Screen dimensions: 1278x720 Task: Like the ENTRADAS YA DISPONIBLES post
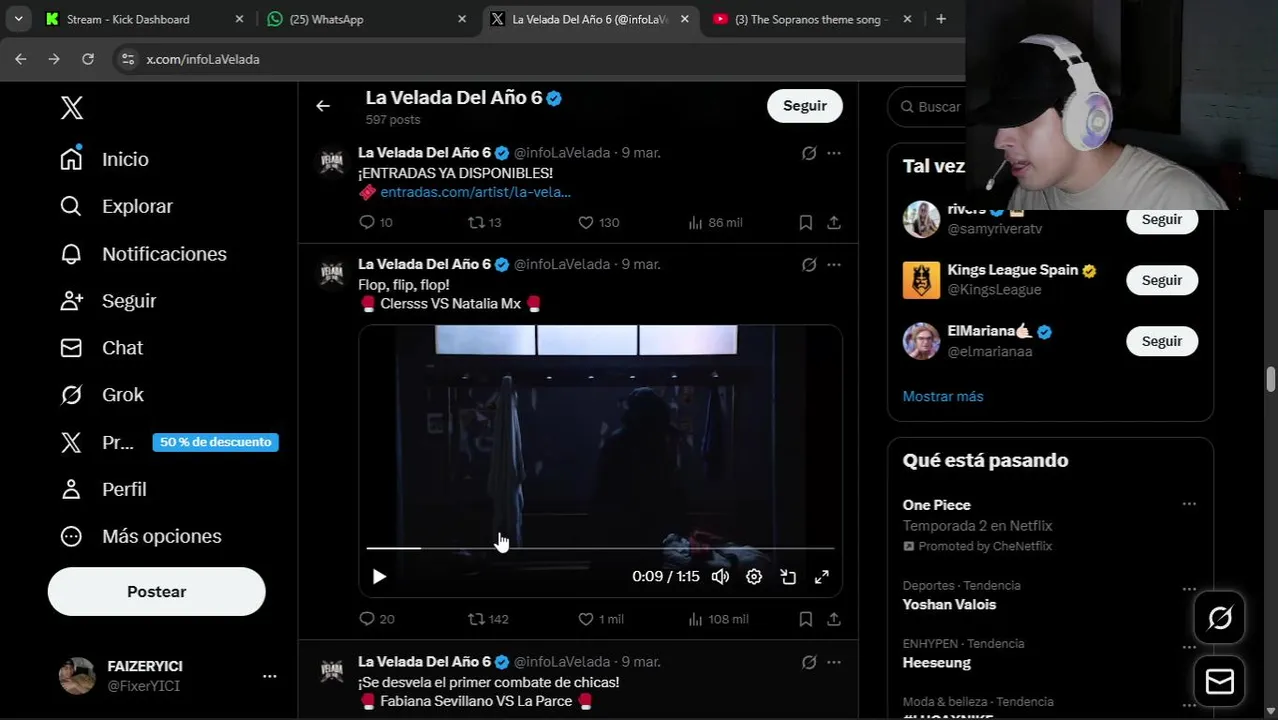599,222
